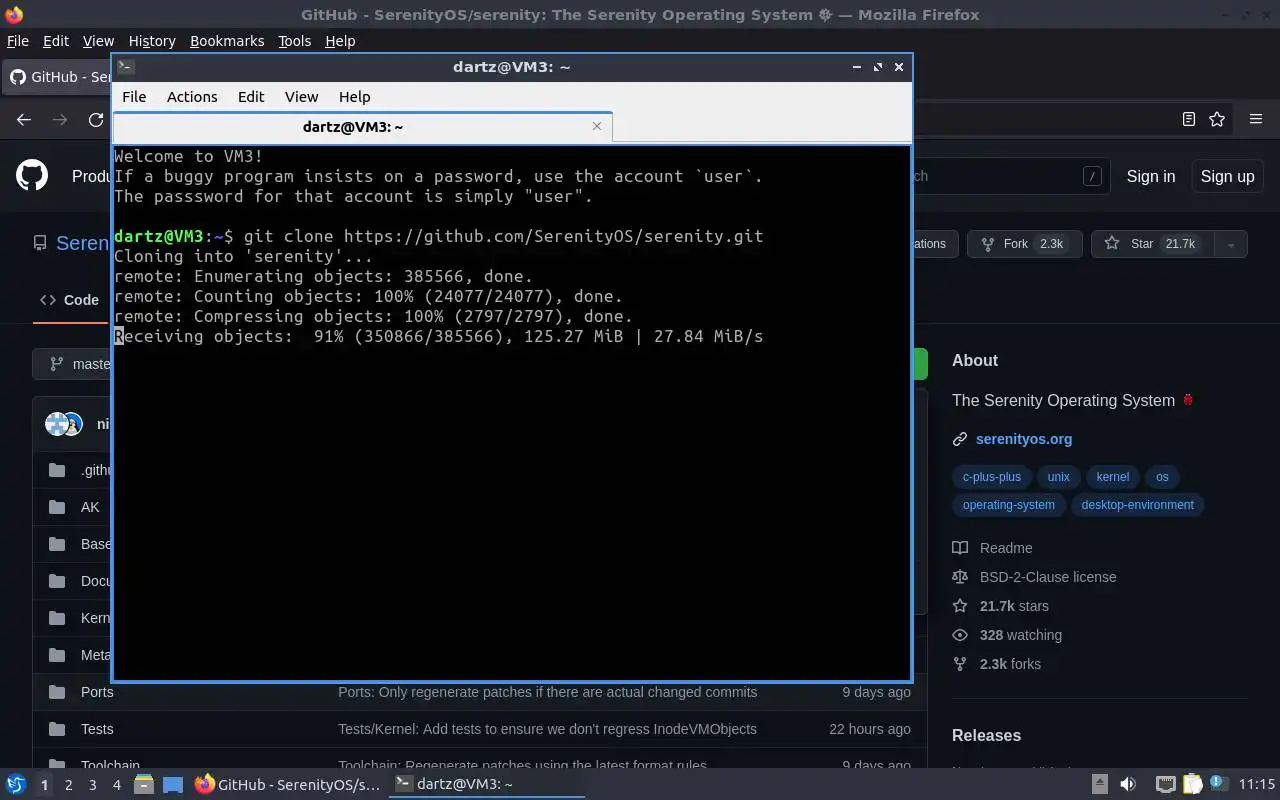Viewport: 1280px width, 800px height.
Task: Click the unix topic tag
Action: tap(1058, 477)
